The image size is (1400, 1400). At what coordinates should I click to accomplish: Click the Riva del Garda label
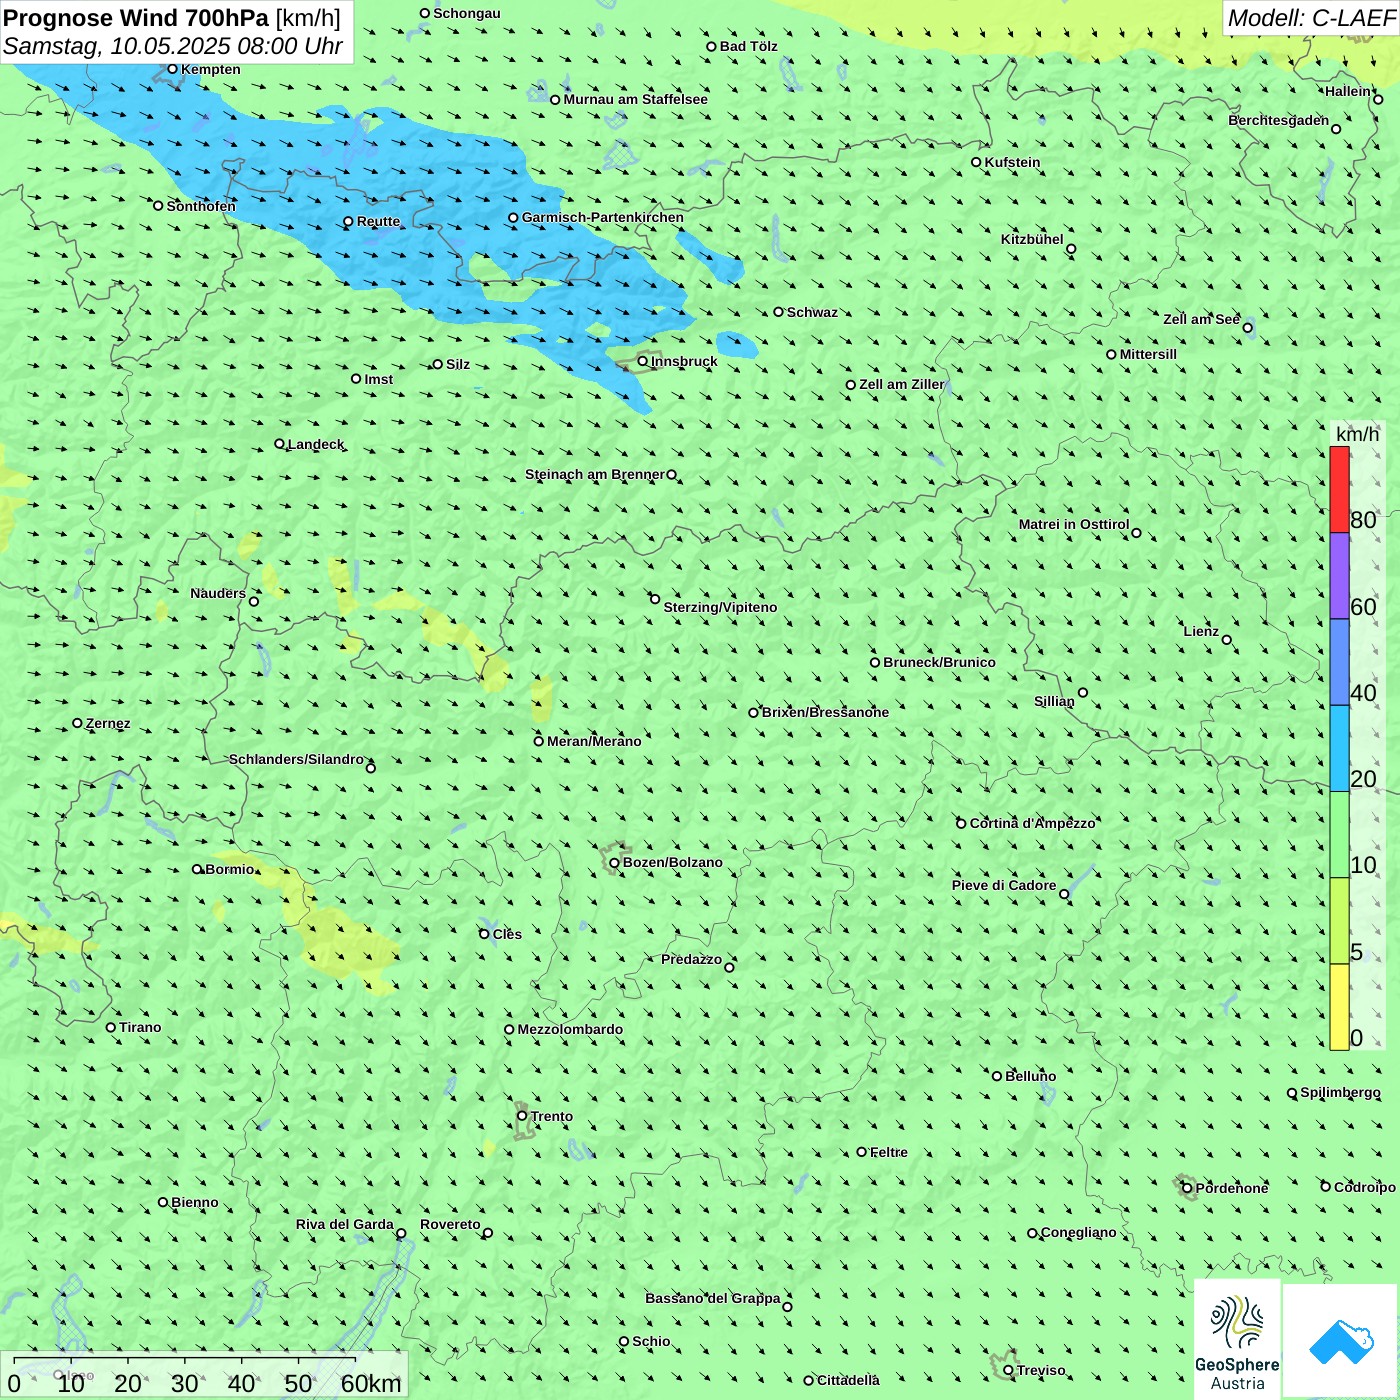(344, 1224)
